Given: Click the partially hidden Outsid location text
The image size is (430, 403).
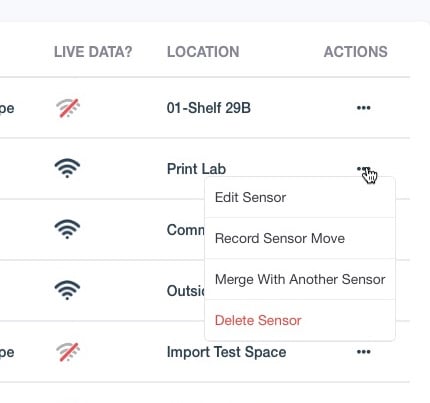Looking at the screenshot, I should click(186, 291).
